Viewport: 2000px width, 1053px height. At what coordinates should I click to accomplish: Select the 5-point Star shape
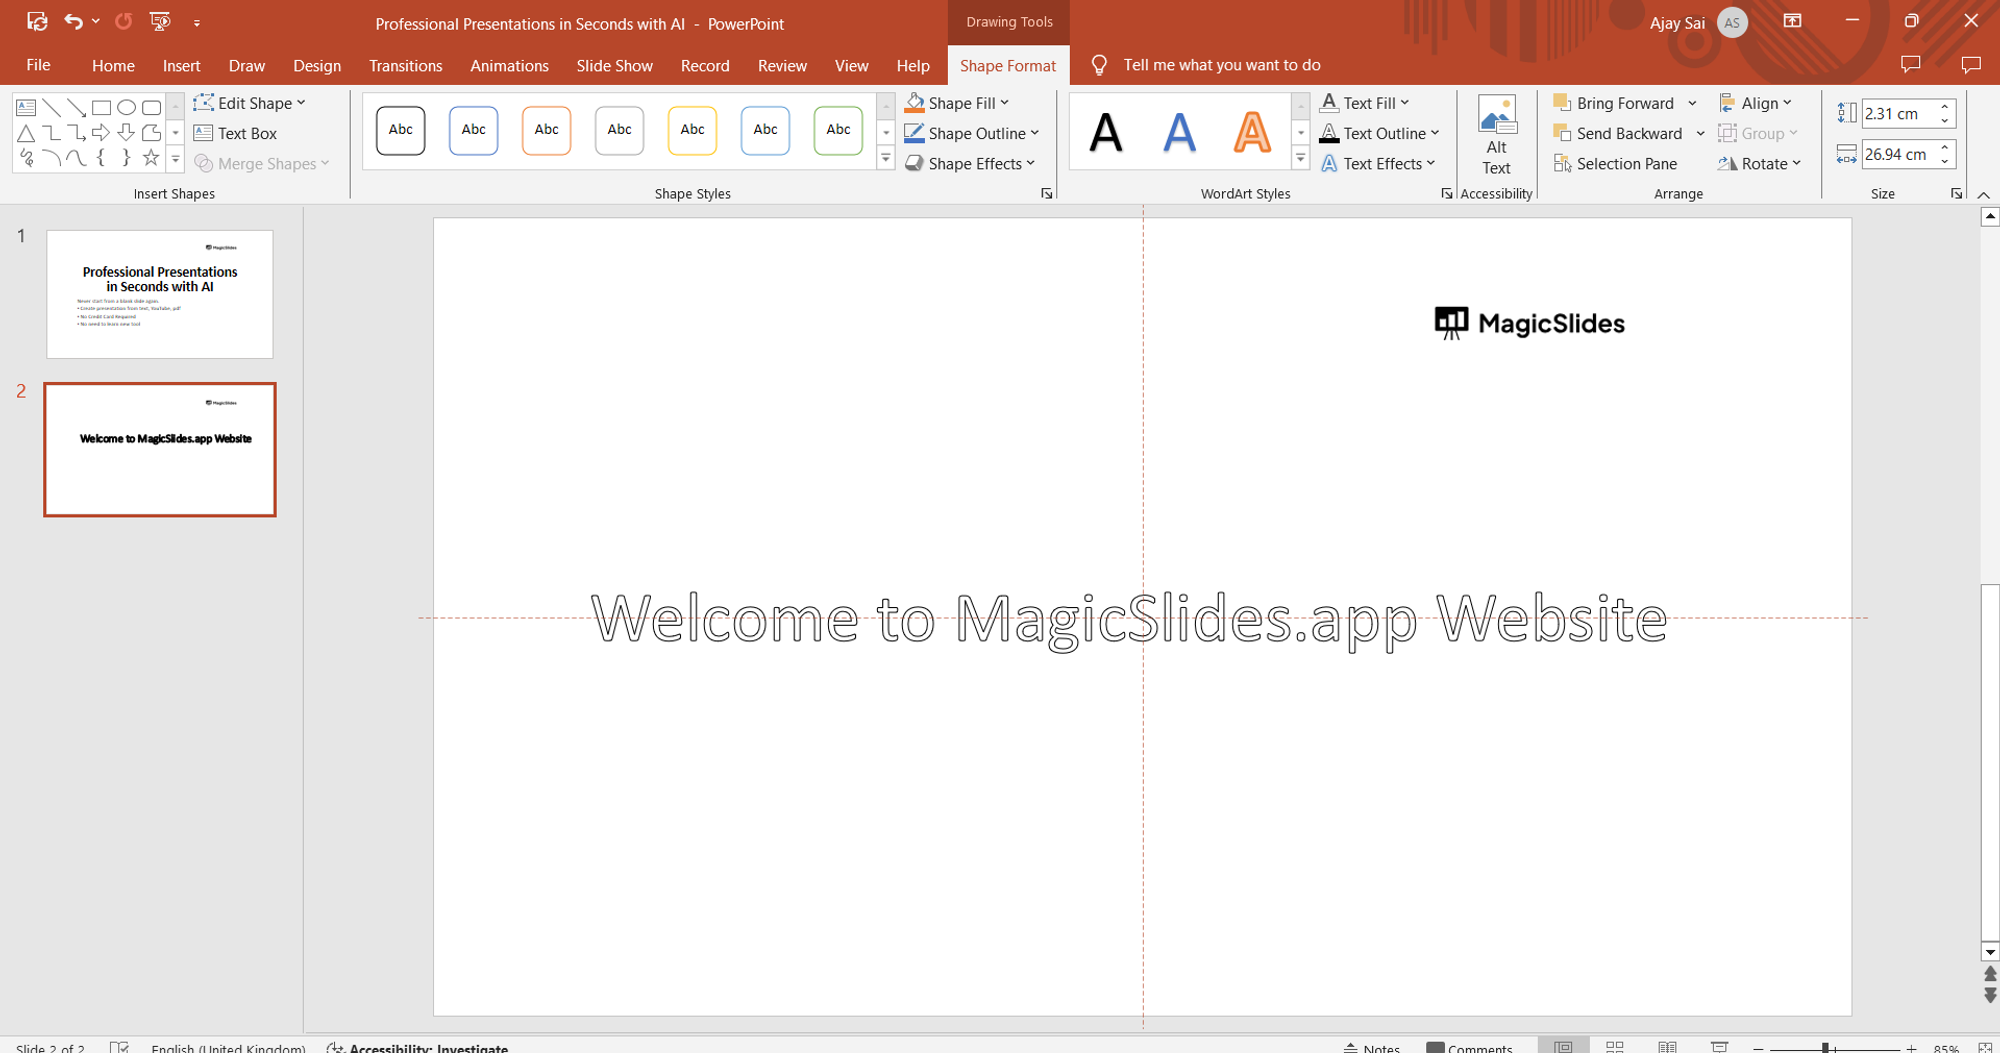pyautogui.click(x=151, y=157)
